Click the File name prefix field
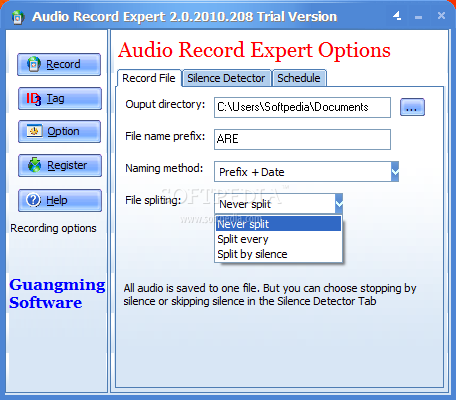This screenshot has height=400, width=456. 302,139
